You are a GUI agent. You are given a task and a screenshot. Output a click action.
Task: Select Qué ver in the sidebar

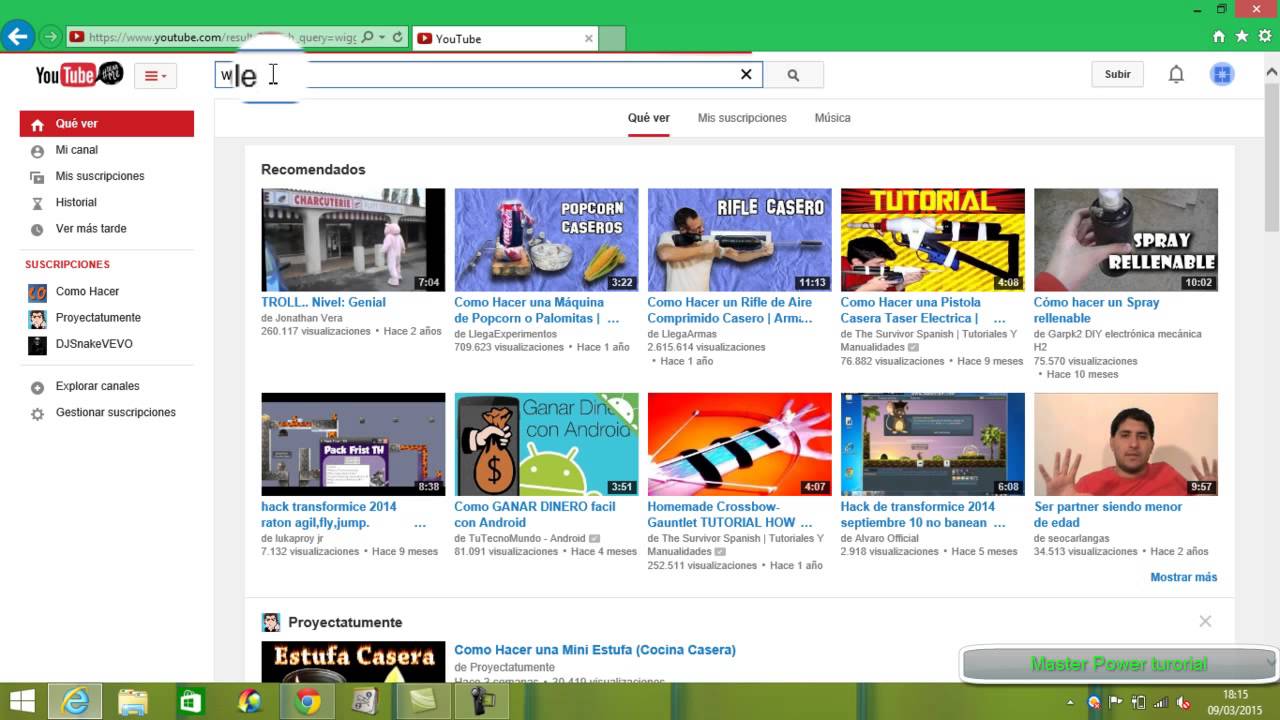click(x=107, y=124)
